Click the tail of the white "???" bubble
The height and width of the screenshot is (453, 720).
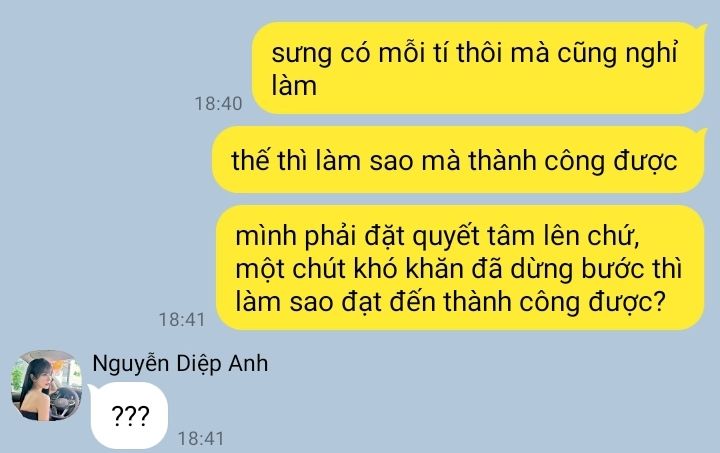coord(91,389)
